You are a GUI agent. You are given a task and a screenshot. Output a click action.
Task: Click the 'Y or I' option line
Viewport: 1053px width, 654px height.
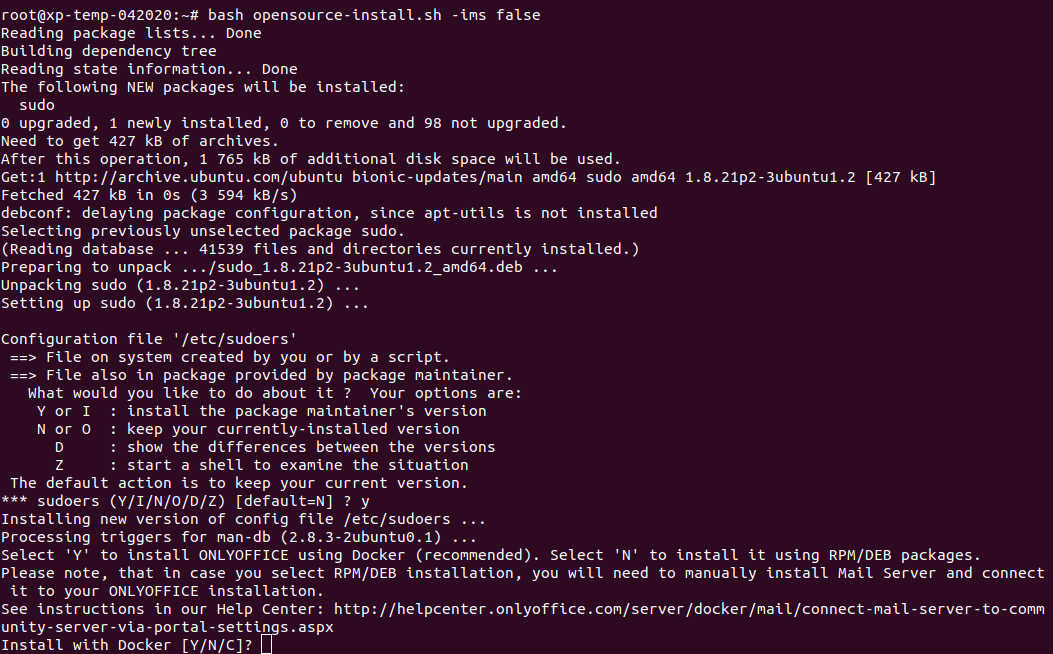click(262, 411)
